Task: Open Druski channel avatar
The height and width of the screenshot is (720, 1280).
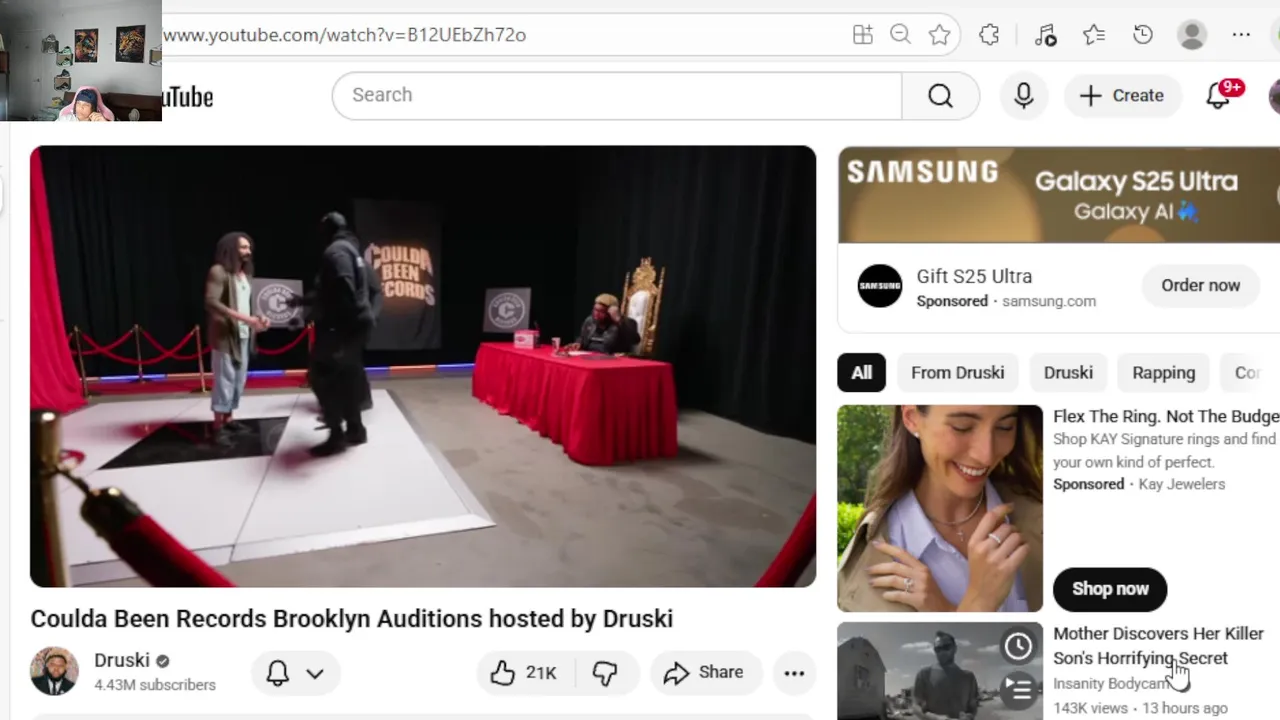Action: point(54,671)
